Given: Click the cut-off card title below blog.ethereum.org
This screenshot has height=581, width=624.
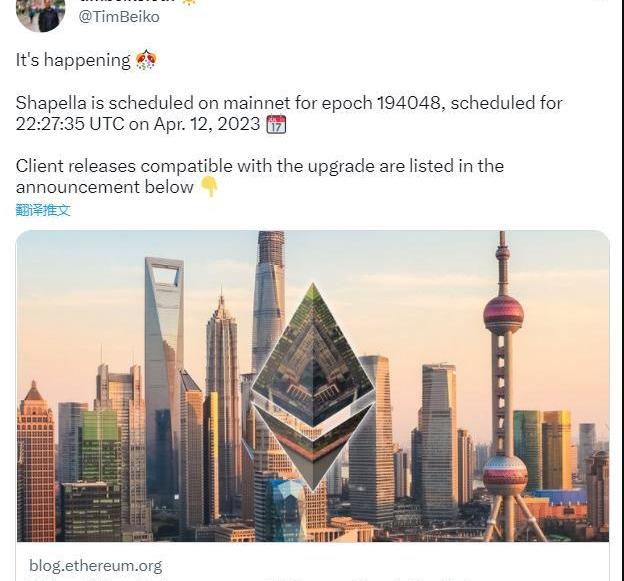Looking at the screenshot, I should tap(255, 579).
